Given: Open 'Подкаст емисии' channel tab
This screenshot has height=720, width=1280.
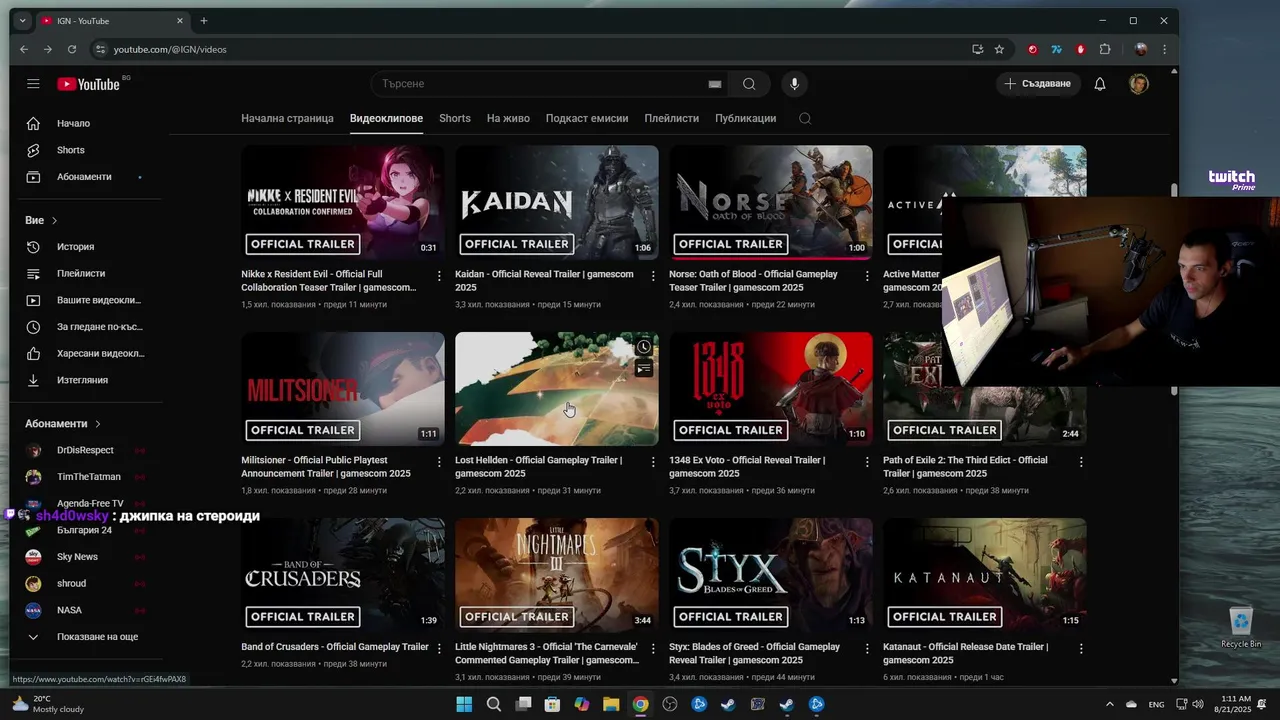Looking at the screenshot, I should tap(587, 118).
